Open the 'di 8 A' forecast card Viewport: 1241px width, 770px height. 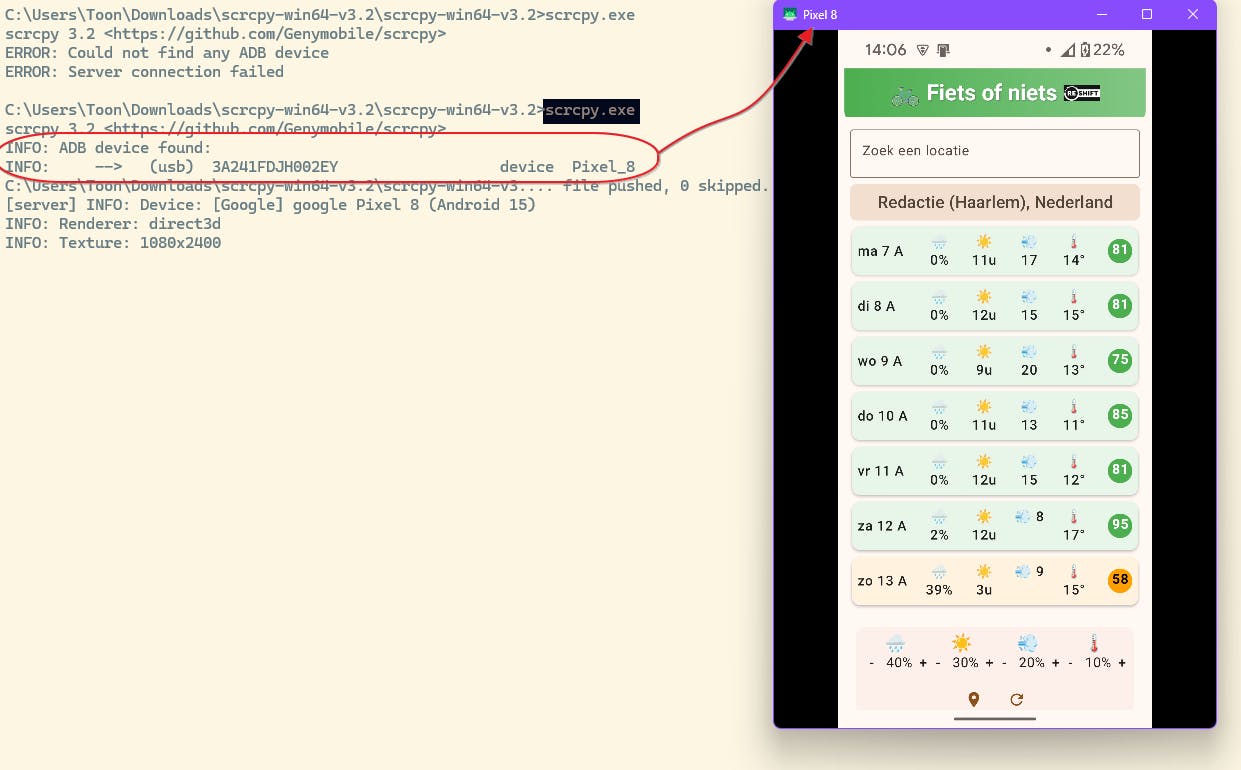click(x=995, y=306)
